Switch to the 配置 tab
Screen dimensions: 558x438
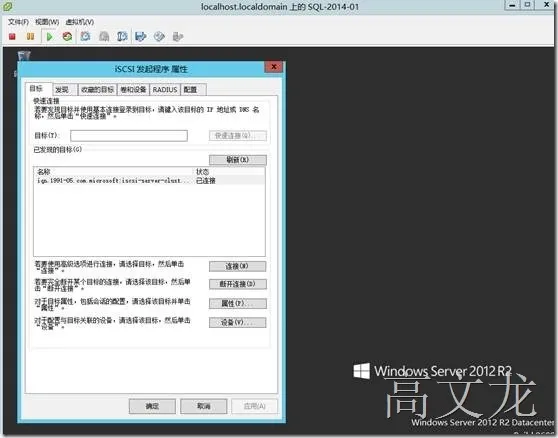[193, 90]
